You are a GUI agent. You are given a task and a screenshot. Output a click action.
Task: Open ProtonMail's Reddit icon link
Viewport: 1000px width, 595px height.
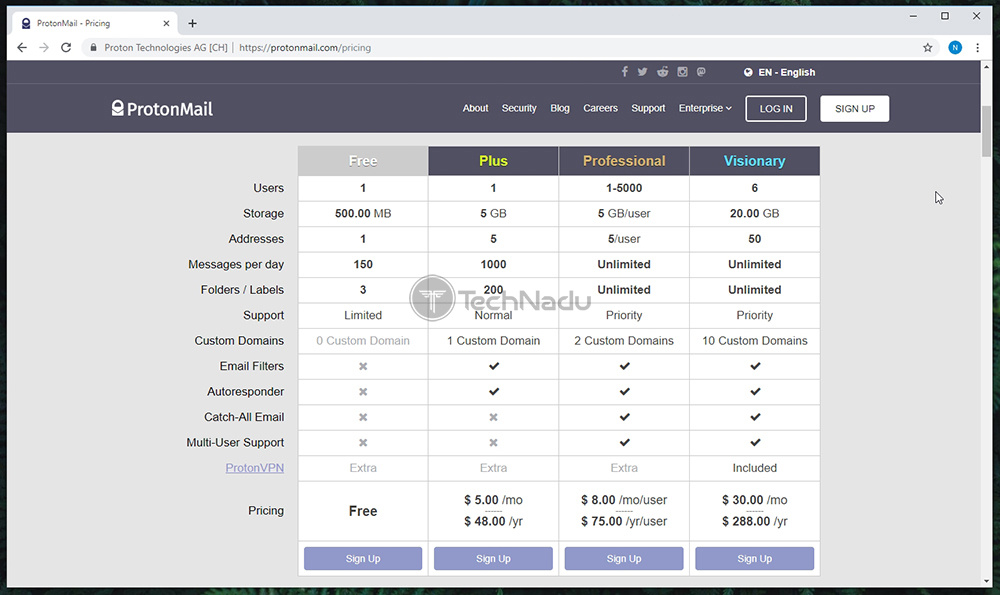pyautogui.click(x=663, y=71)
